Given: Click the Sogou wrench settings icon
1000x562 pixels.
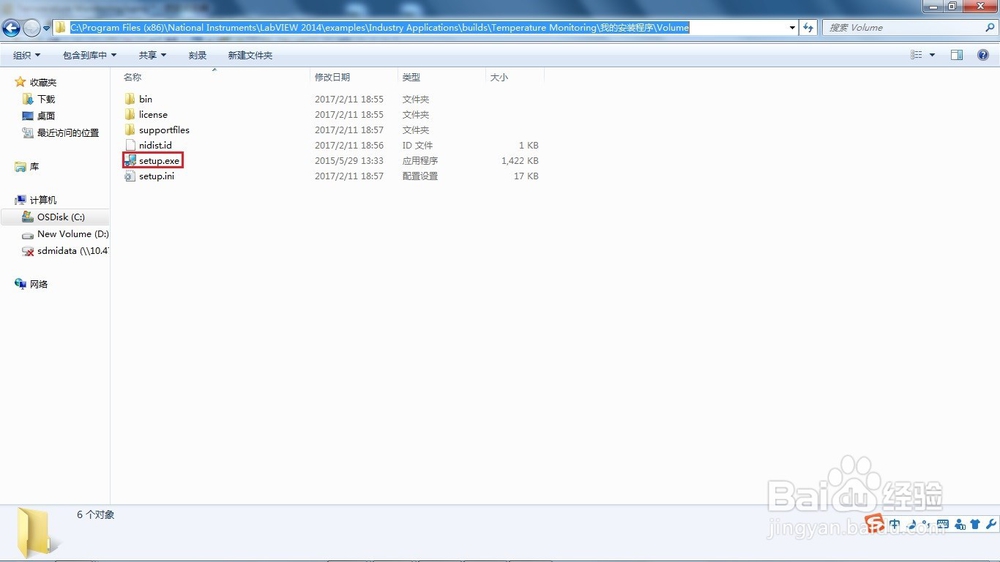Looking at the screenshot, I should 990,524.
